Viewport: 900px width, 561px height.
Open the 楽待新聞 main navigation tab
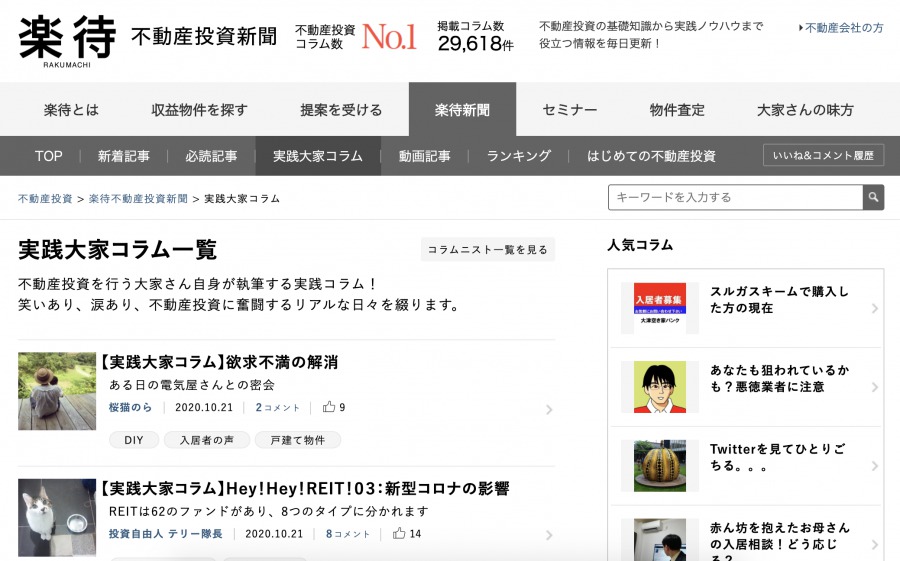point(462,110)
